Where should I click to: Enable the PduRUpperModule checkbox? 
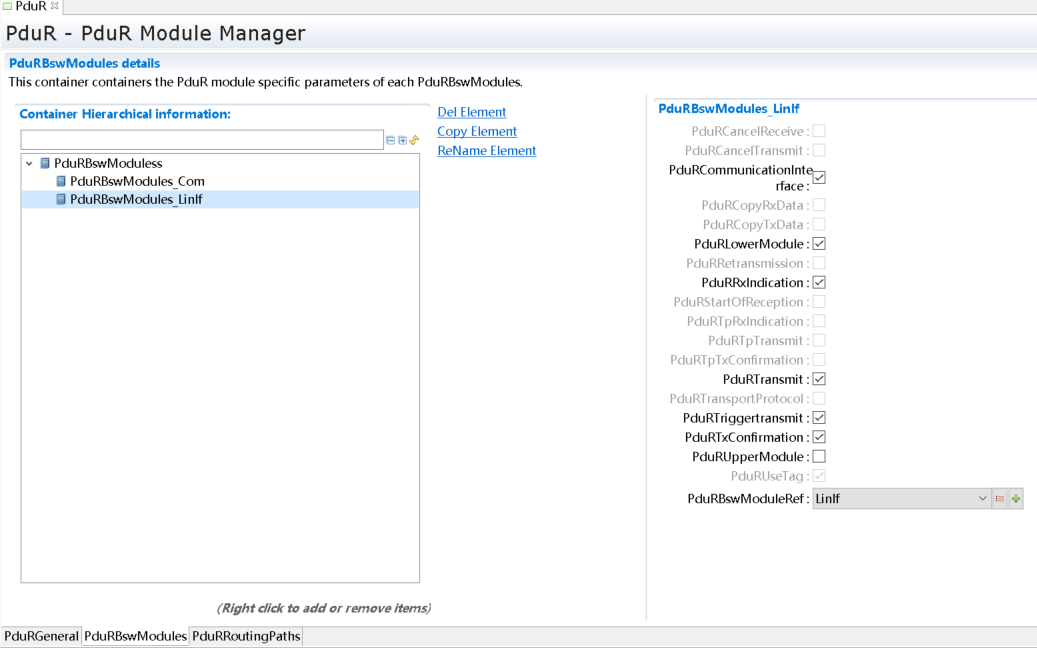(x=819, y=457)
